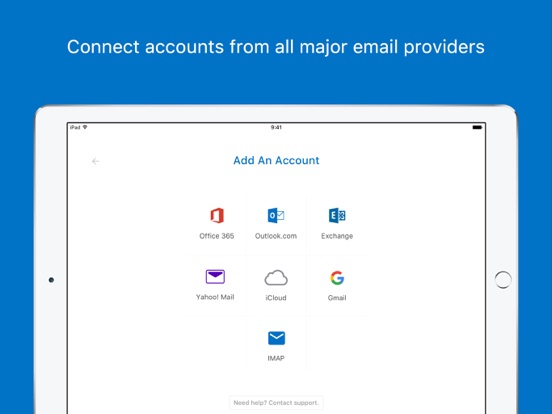552x414 pixels.
Task: Click the 9:41 clock in the status bar
Action: click(x=276, y=127)
